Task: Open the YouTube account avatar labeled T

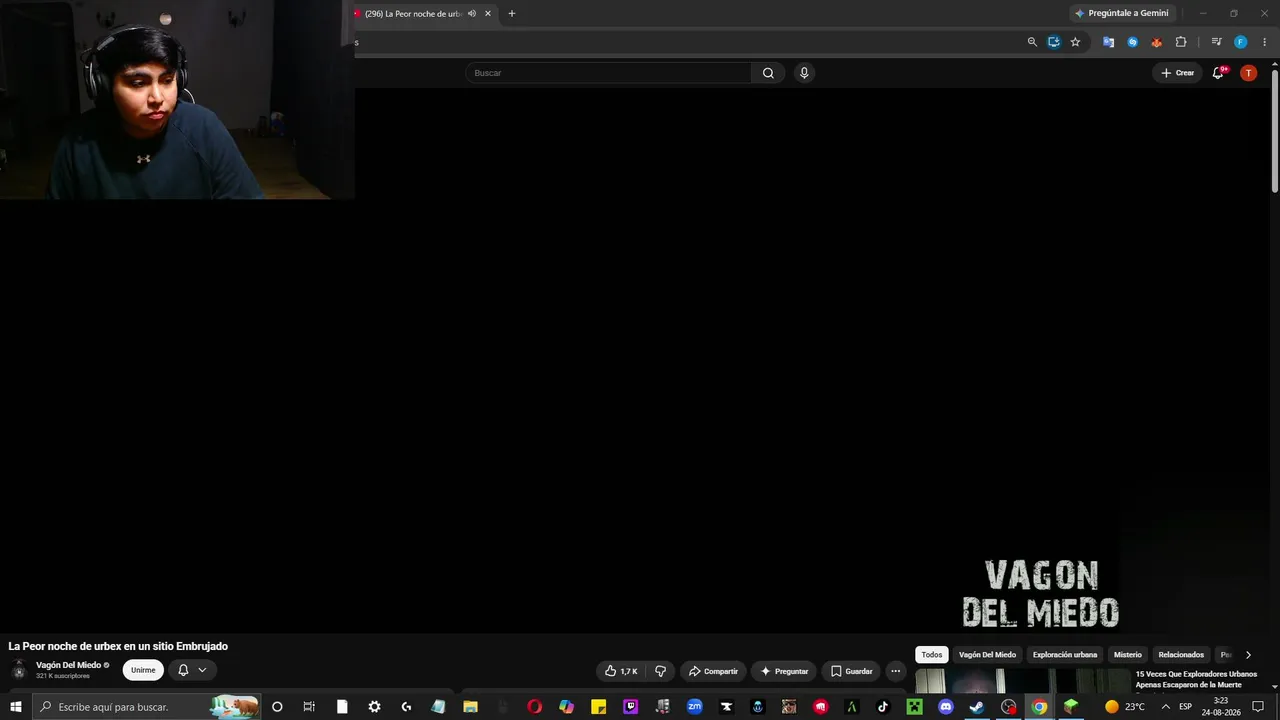Action: 1248,73
